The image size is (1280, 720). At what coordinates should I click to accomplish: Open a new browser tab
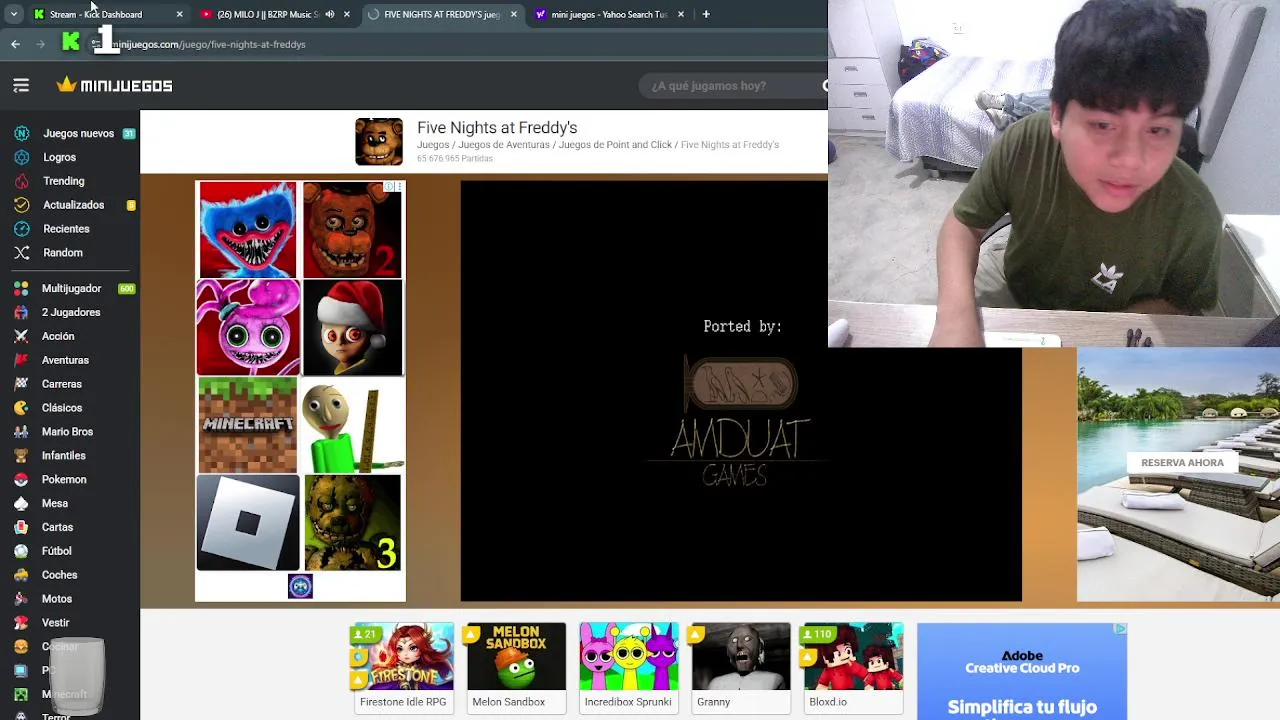tap(706, 14)
